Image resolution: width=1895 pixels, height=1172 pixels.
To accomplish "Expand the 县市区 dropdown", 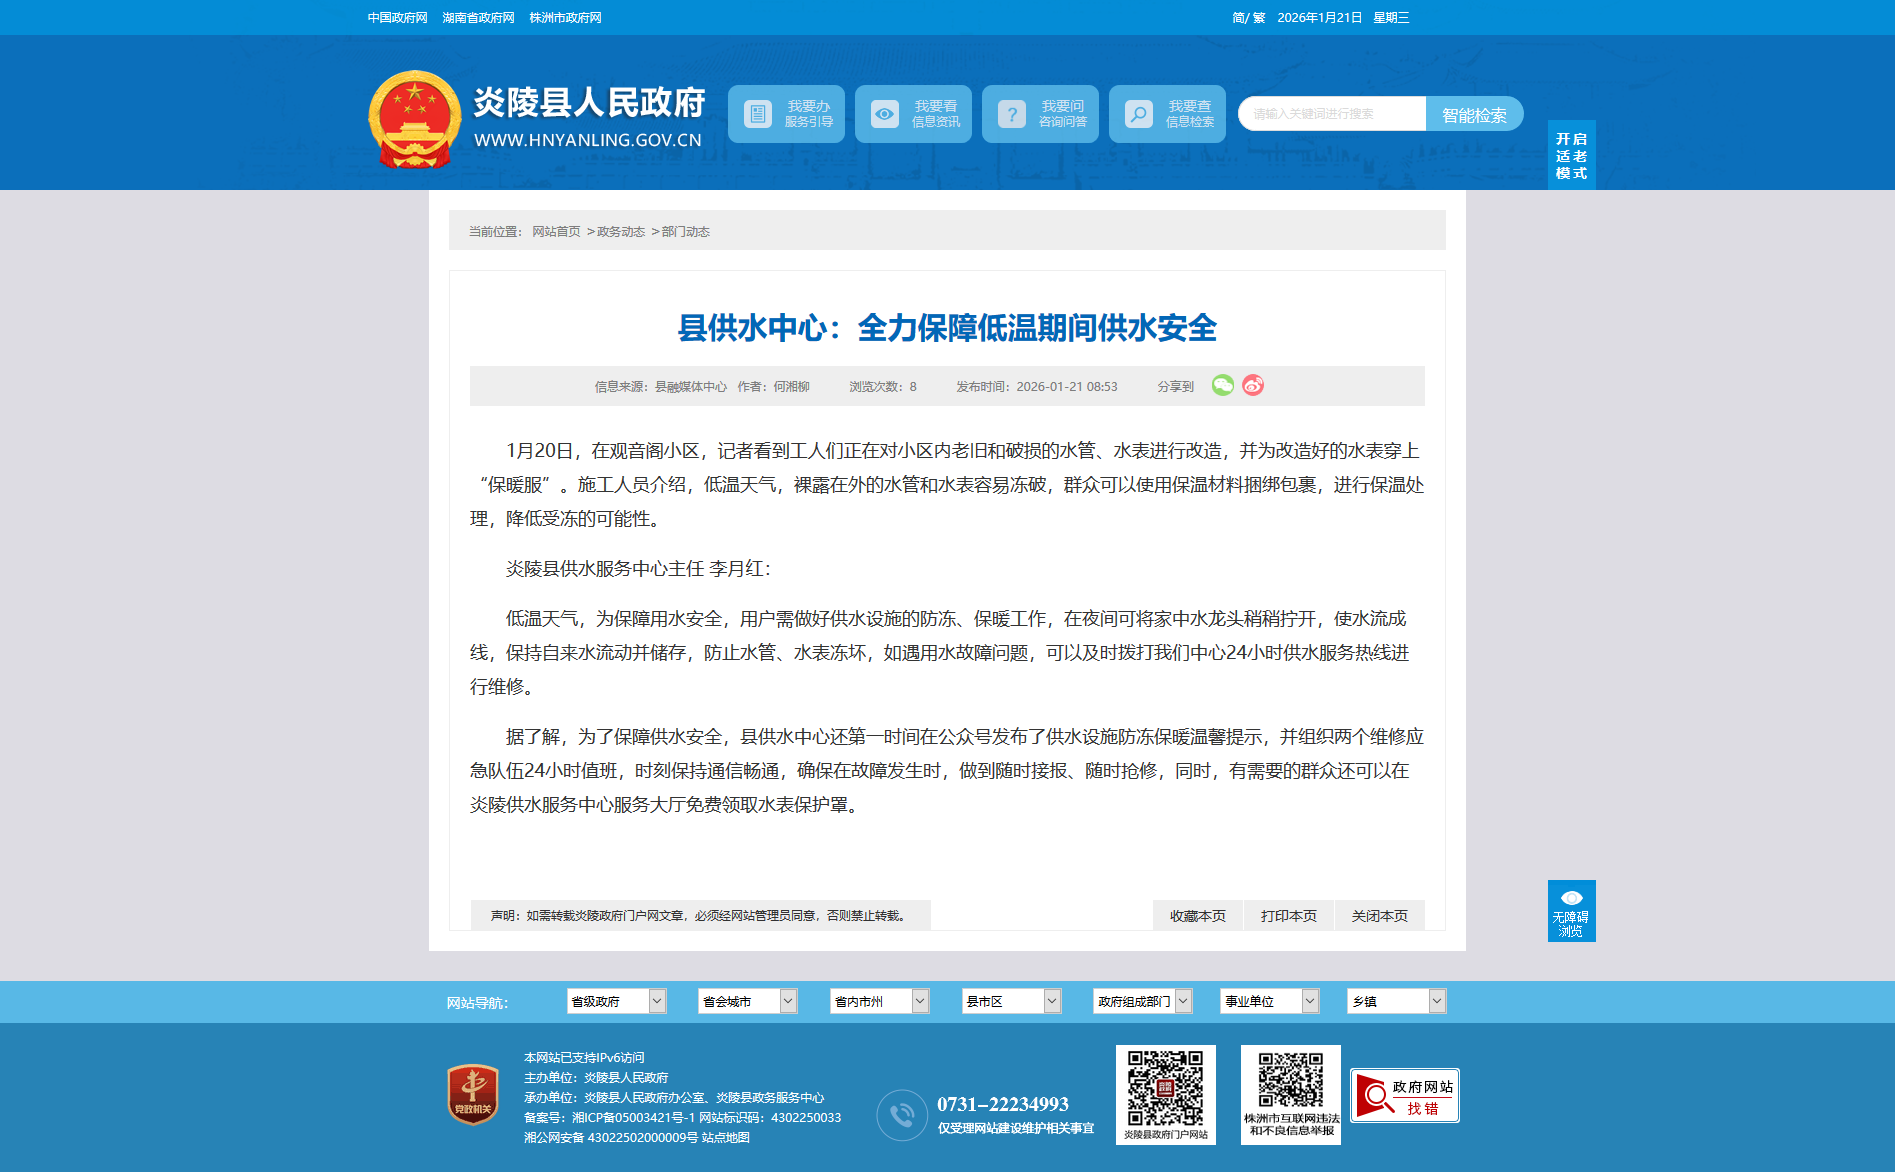I will coord(1011,1001).
